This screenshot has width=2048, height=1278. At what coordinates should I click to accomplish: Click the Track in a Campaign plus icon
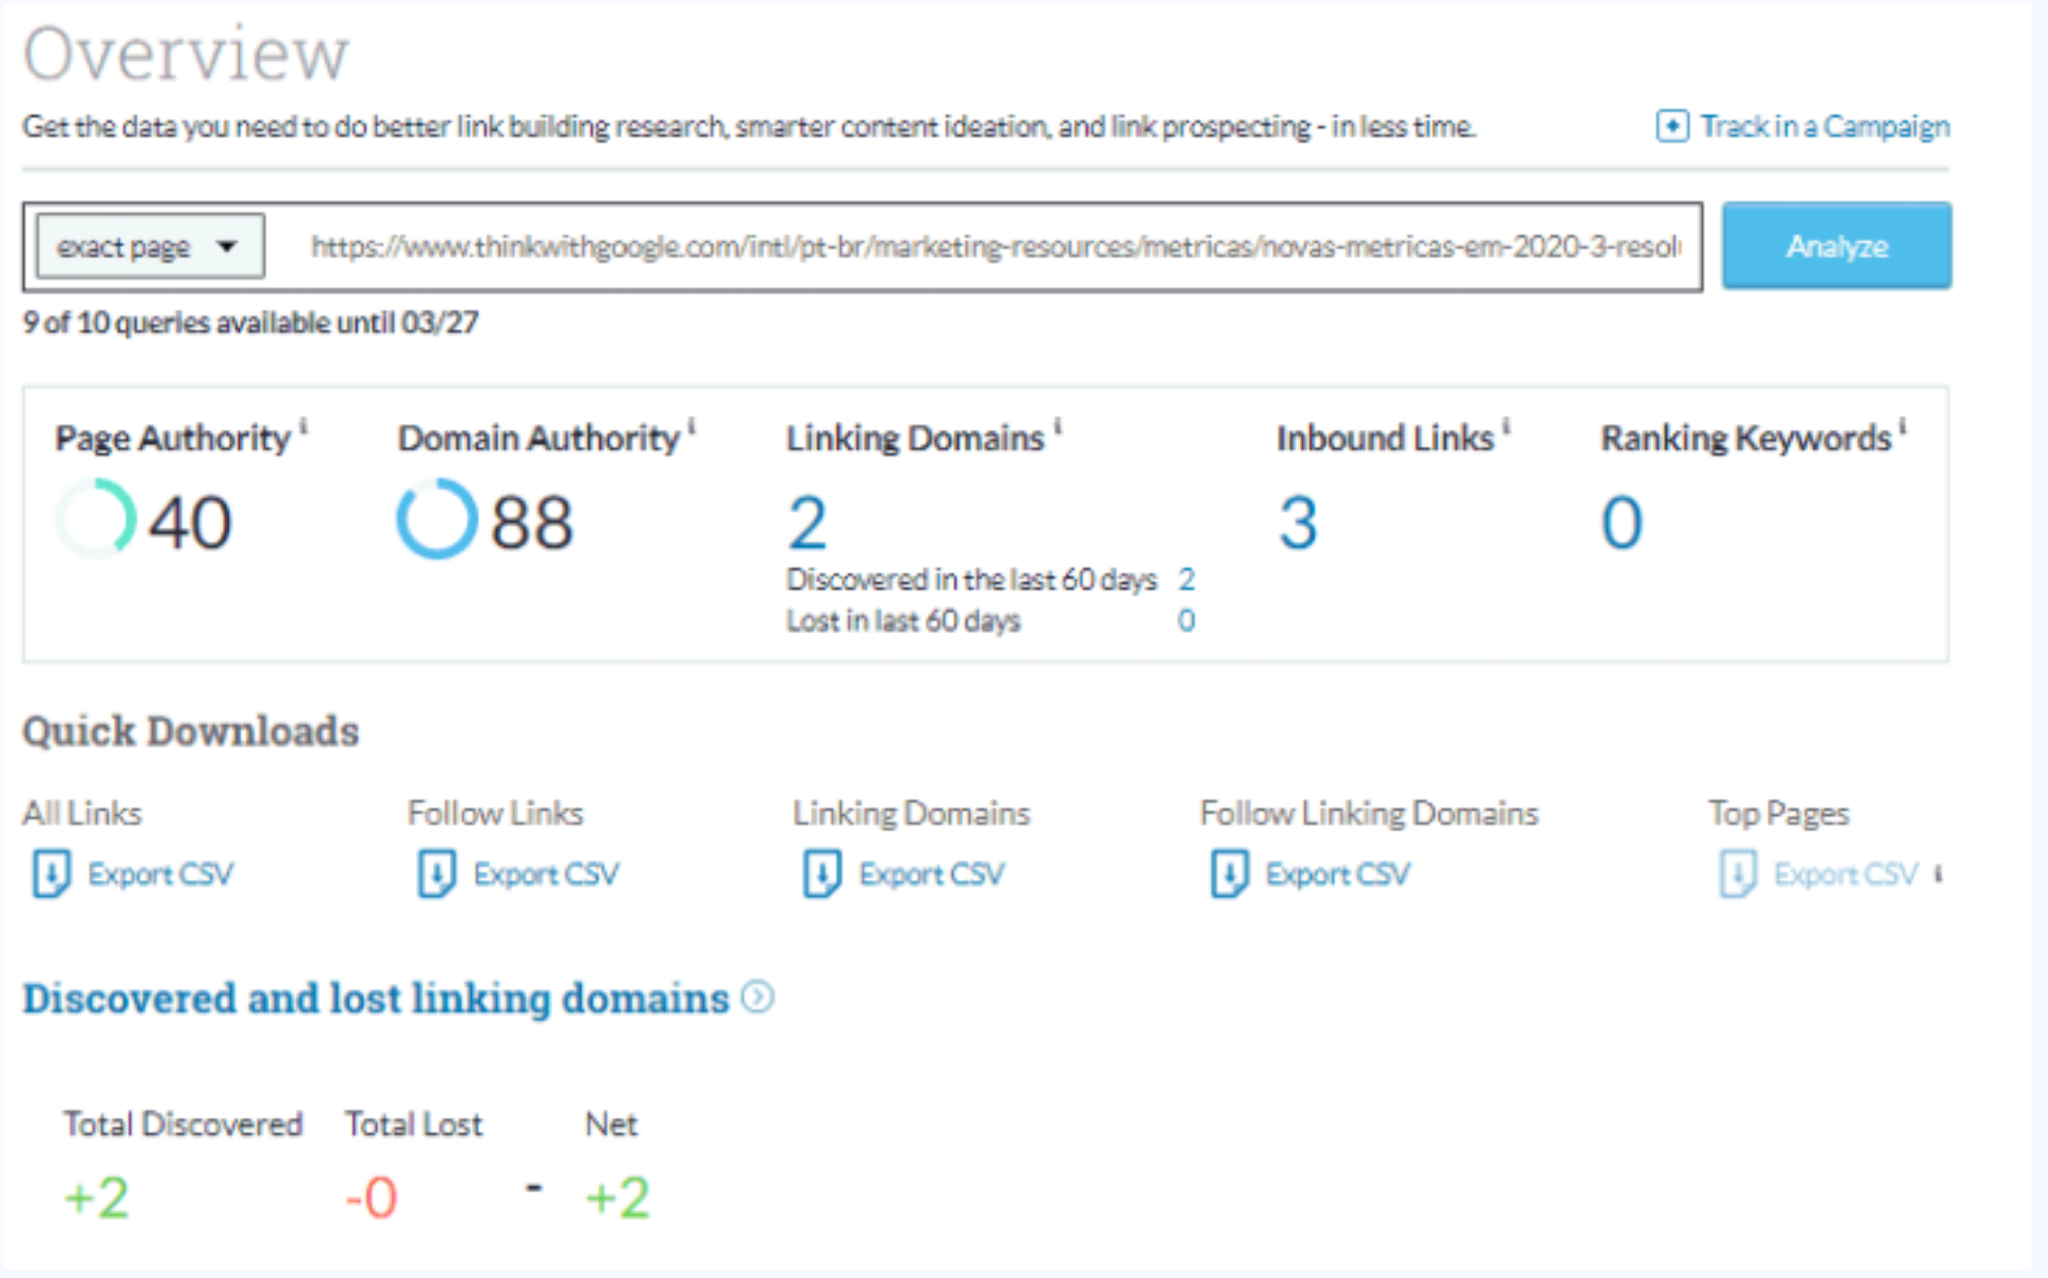click(1672, 126)
